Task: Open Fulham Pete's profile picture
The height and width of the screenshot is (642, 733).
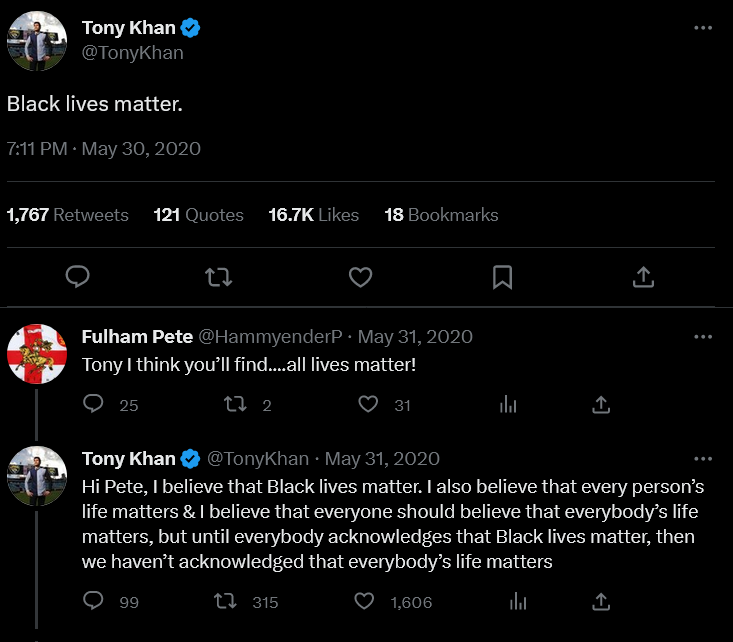Action: pyautogui.click(x=37, y=354)
